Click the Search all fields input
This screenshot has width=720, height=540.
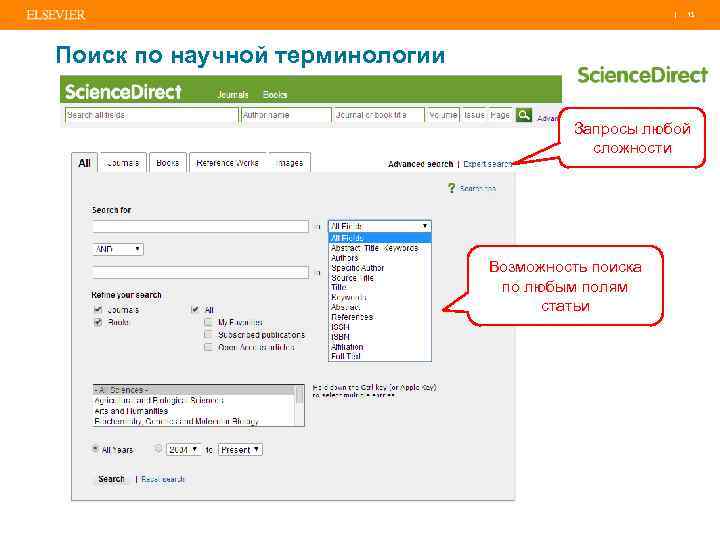(152, 115)
